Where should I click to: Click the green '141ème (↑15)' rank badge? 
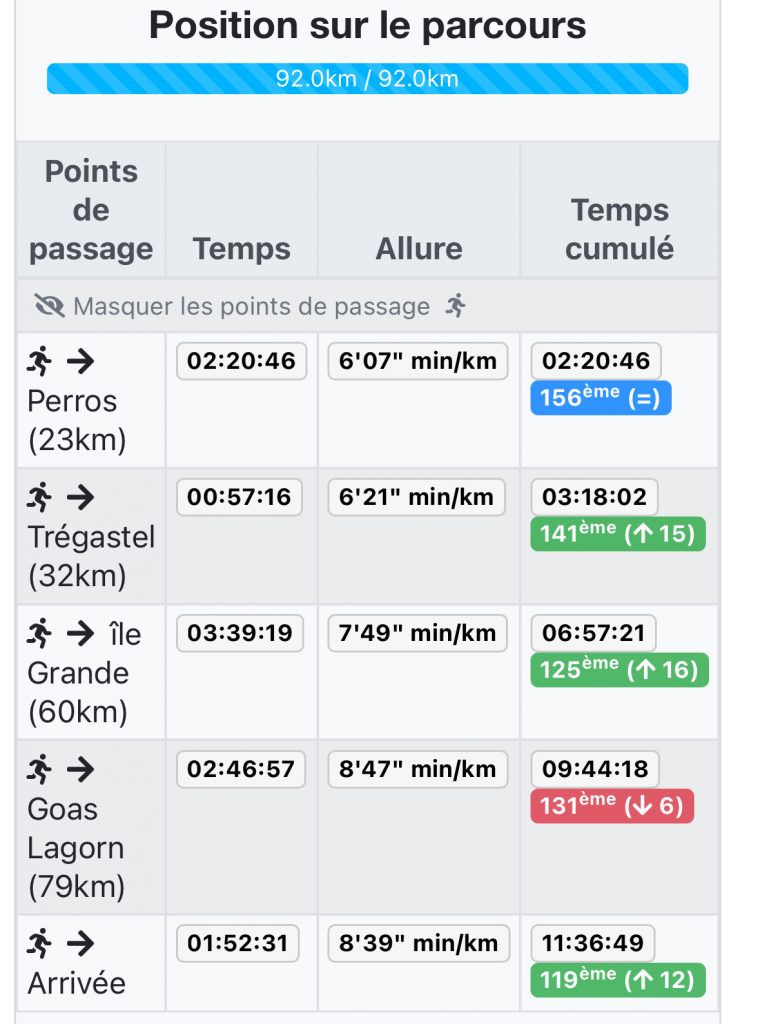[x=618, y=534]
